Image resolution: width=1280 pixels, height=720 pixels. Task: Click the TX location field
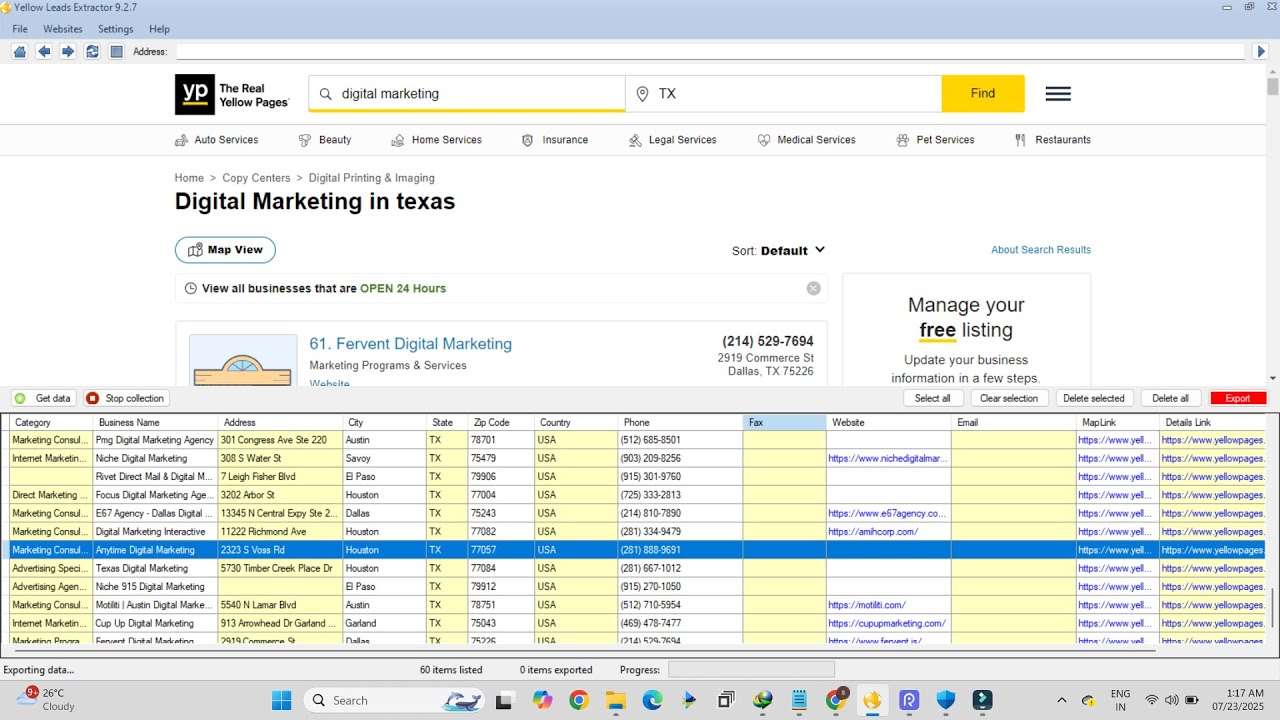(x=784, y=94)
